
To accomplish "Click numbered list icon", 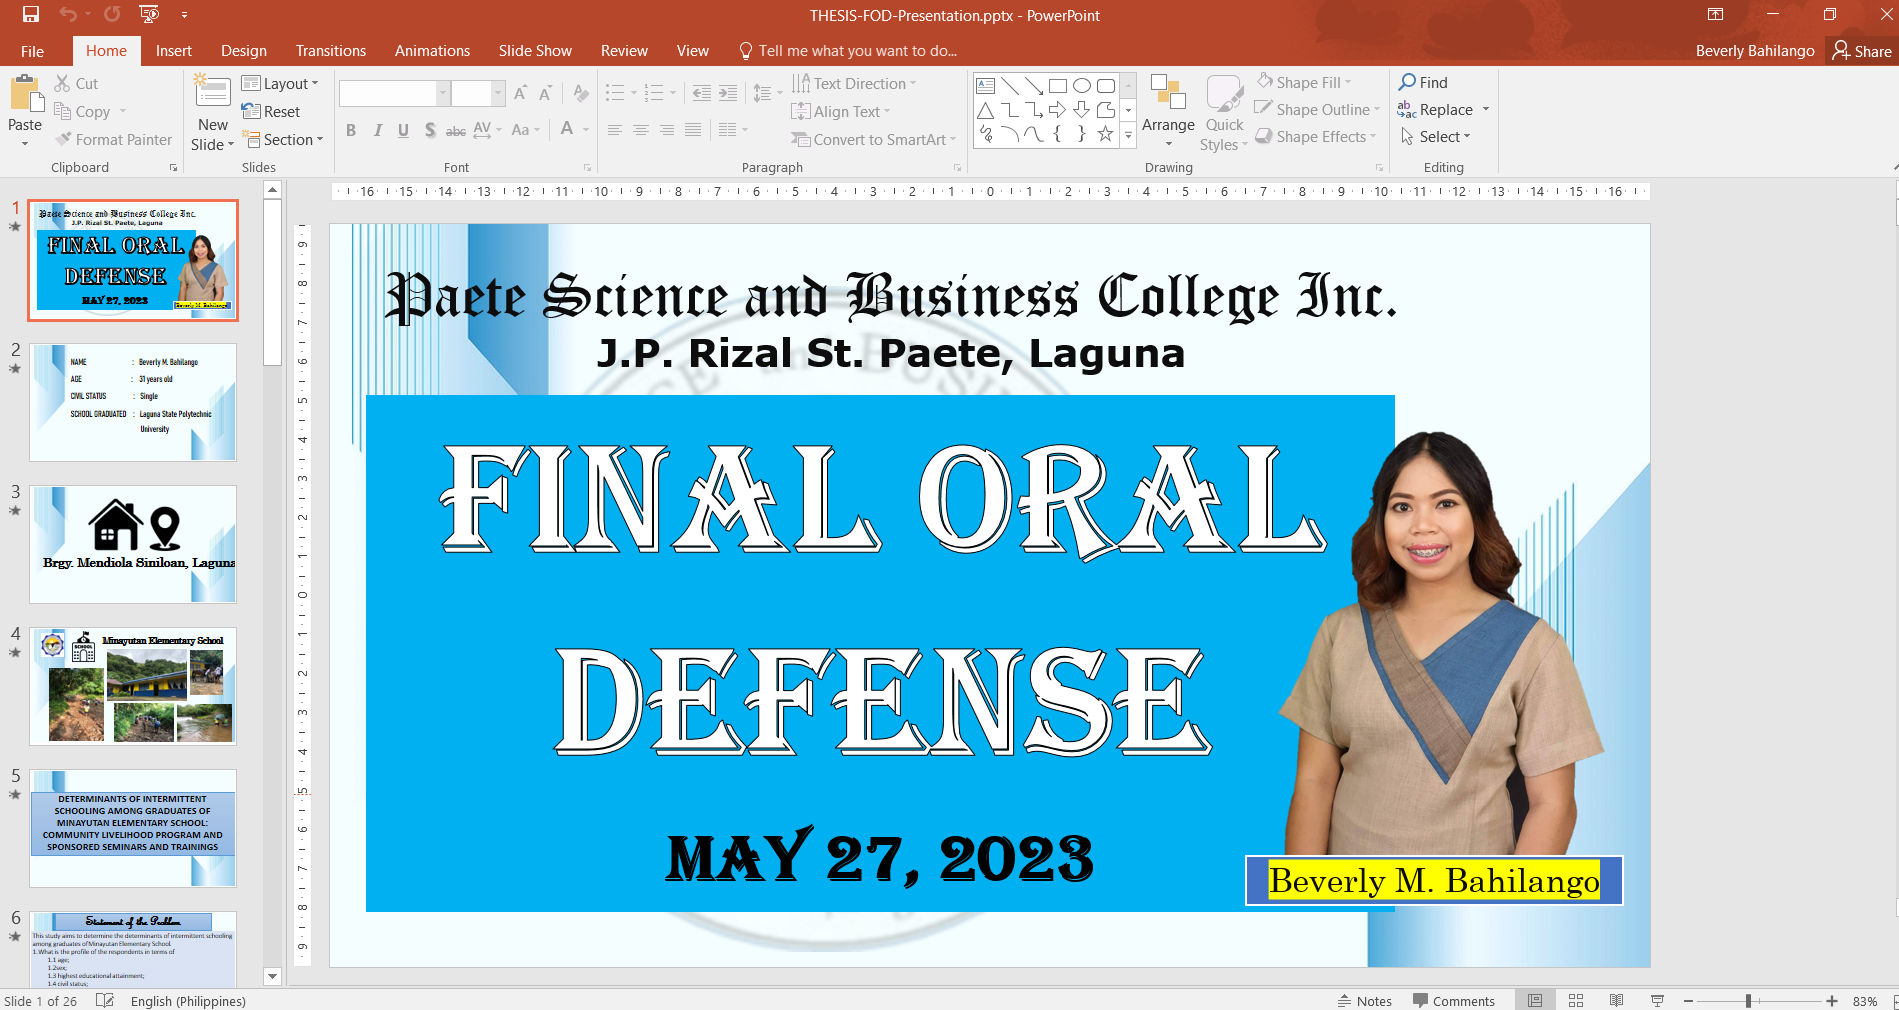I will click(654, 94).
